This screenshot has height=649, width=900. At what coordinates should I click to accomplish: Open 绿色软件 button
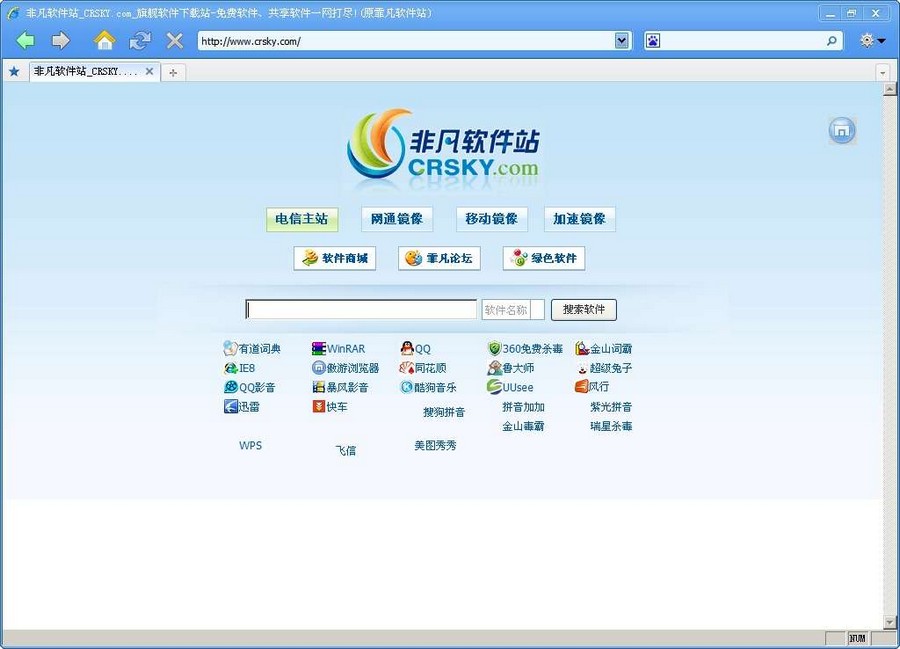pos(544,258)
